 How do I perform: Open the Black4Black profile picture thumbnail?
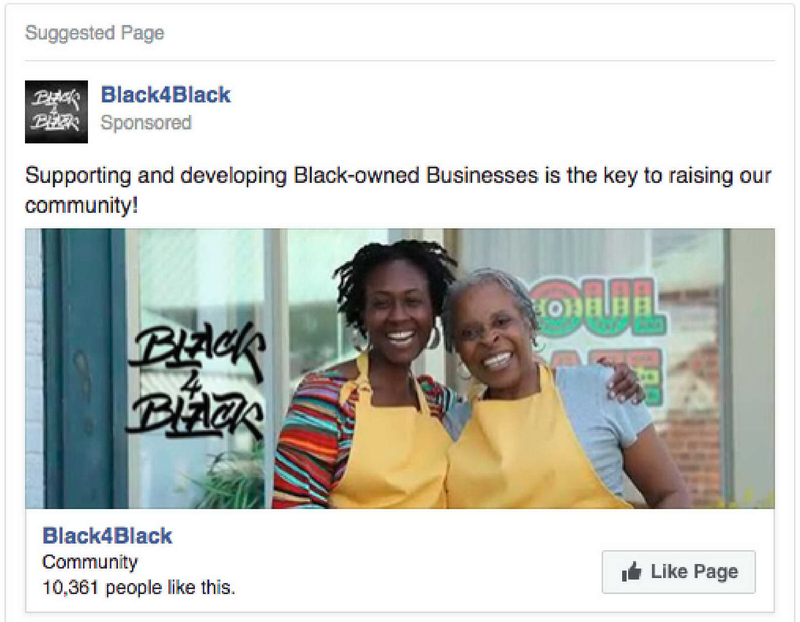pyautogui.click(x=56, y=112)
